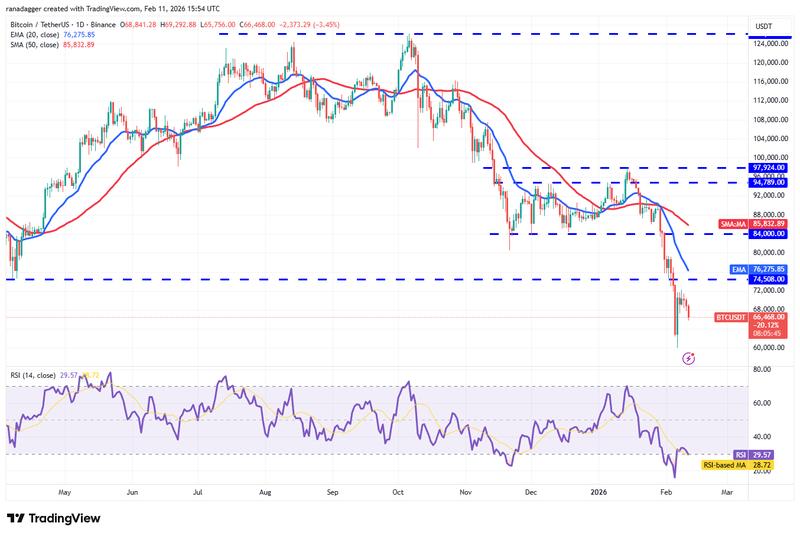800x536 pixels.
Task: Click the red SMA:MA price label
Action: click(x=753, y=223)
